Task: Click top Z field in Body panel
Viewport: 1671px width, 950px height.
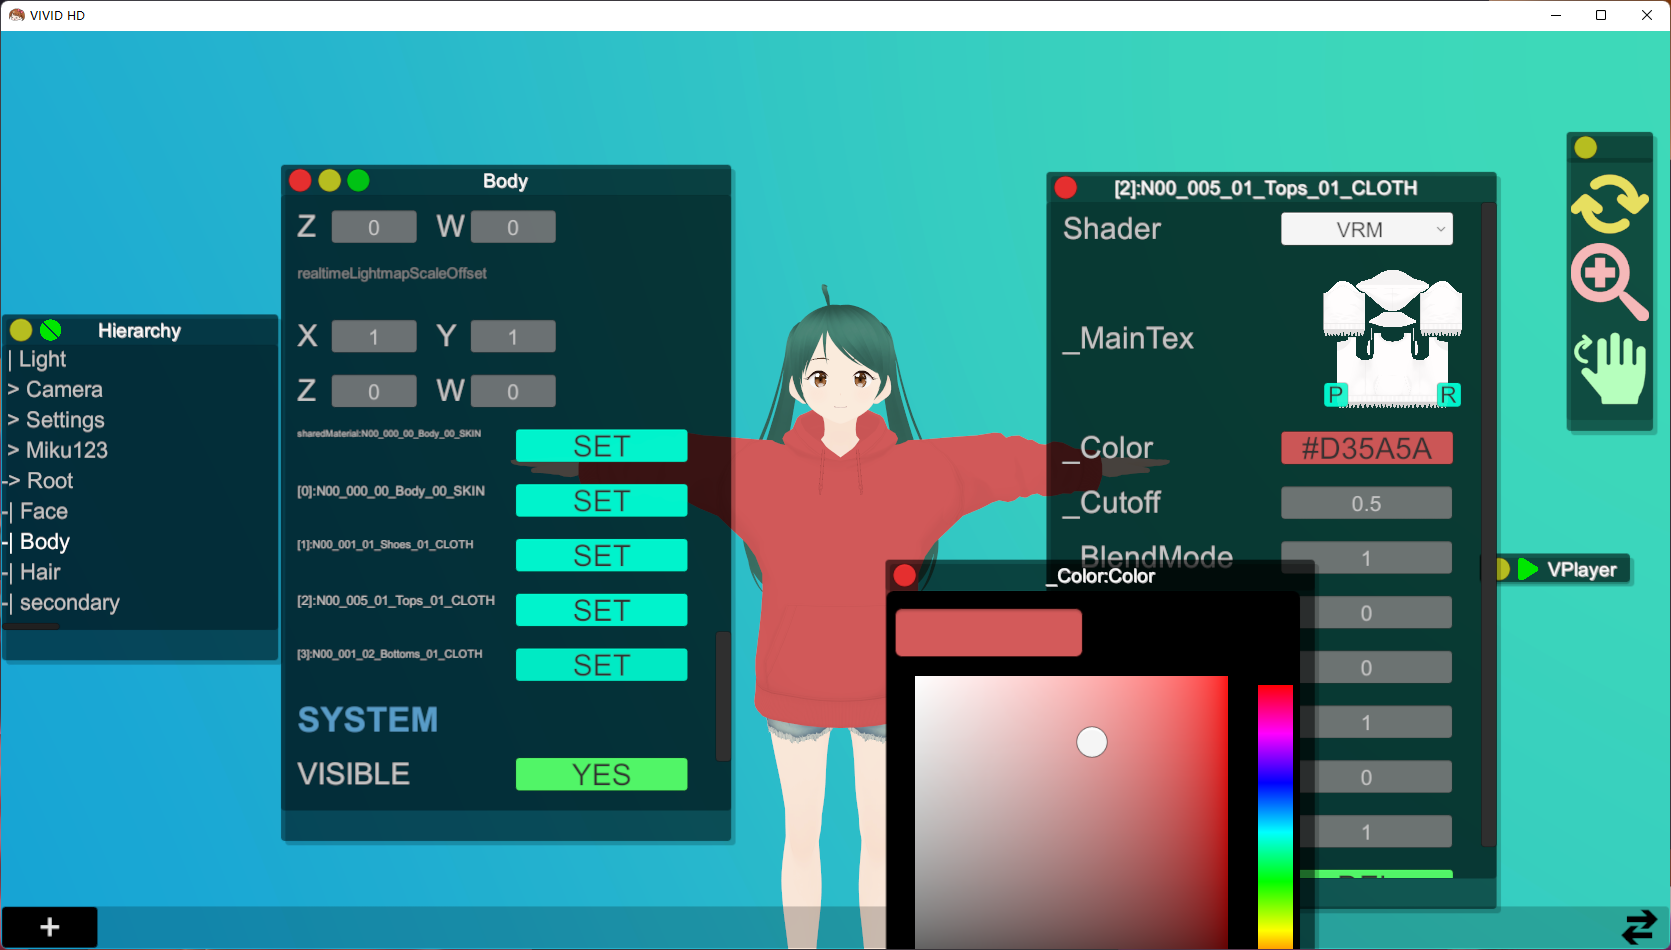Action: [x=374, y=227]
